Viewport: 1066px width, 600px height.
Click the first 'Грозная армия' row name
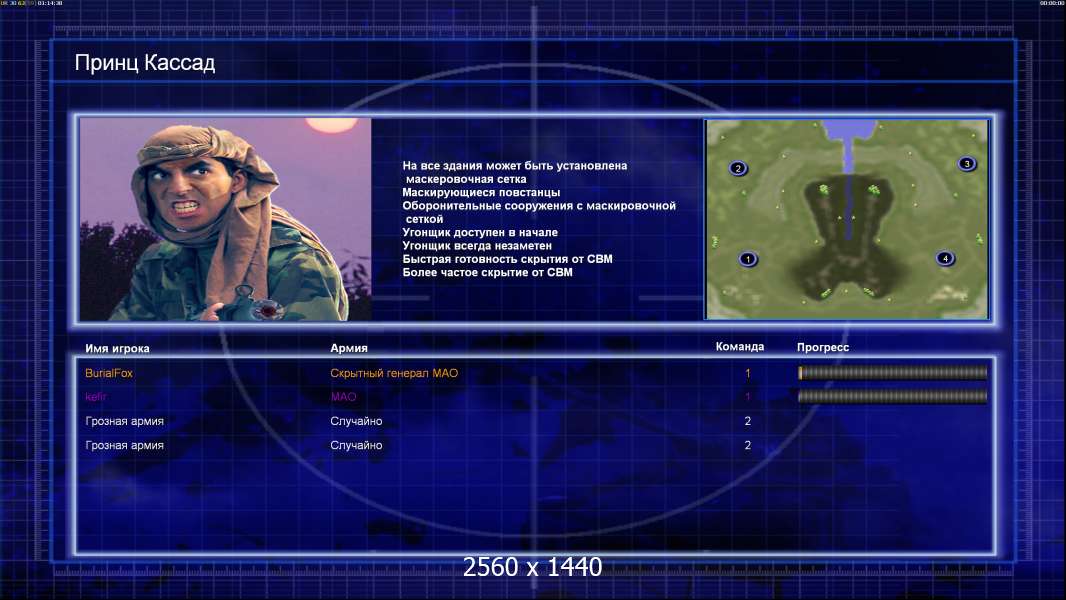(124, 421)
